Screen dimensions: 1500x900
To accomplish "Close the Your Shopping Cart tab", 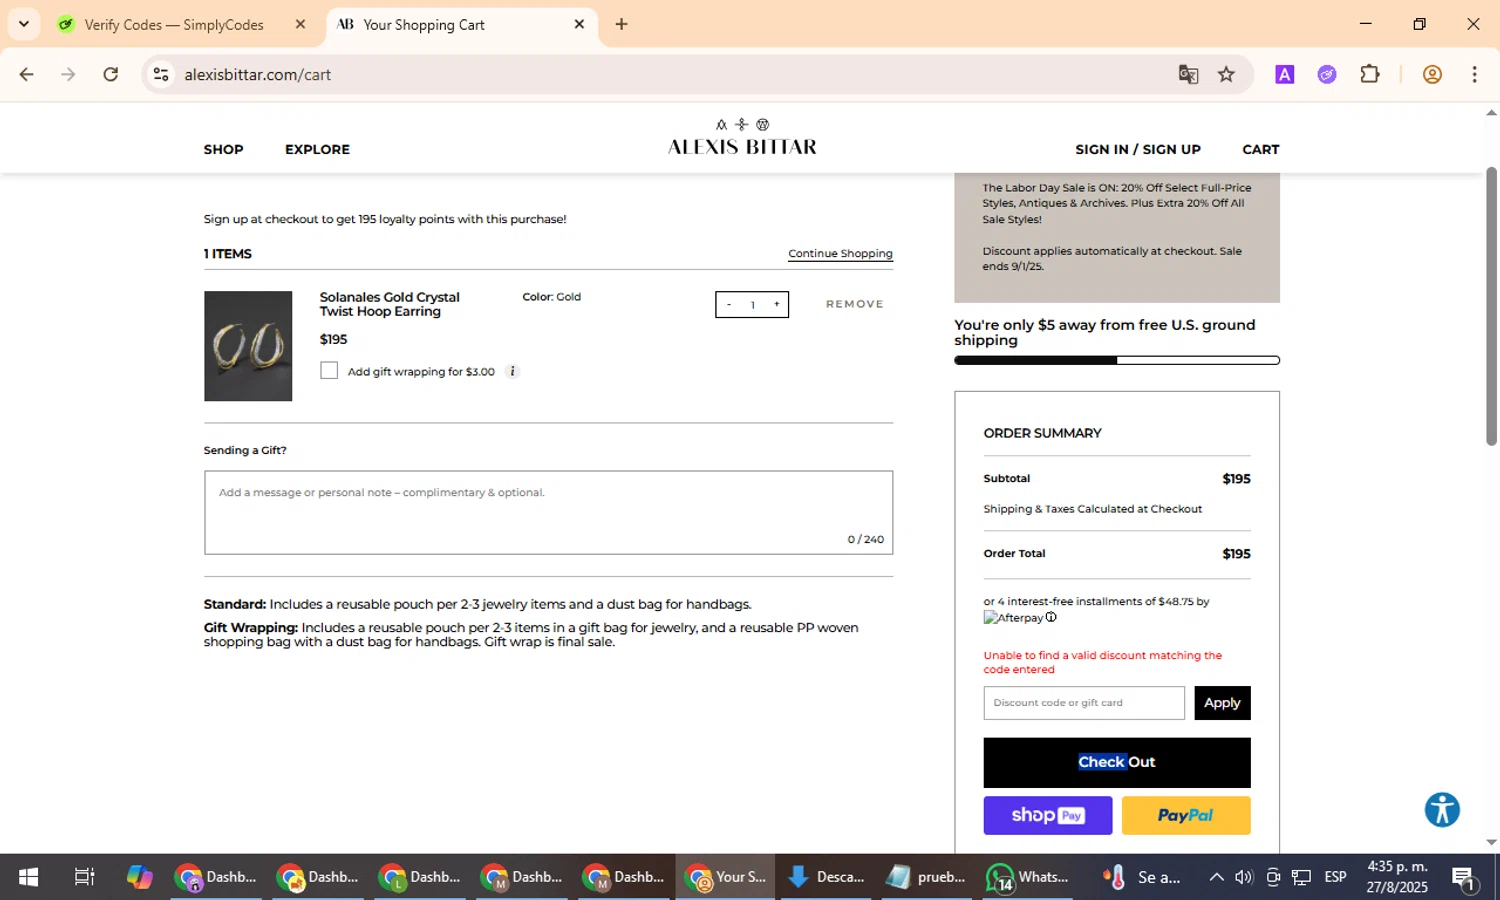I will click(x=579, y=24).
